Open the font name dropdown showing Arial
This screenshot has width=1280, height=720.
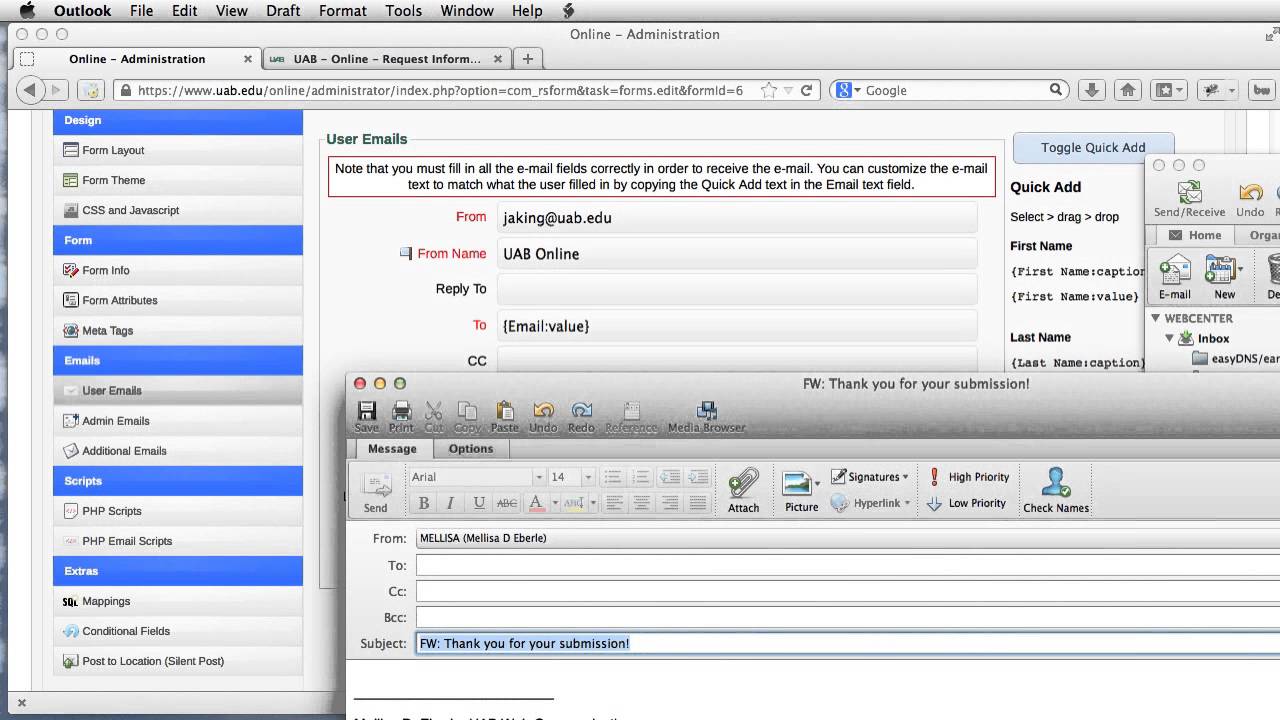tap(539, 477)
